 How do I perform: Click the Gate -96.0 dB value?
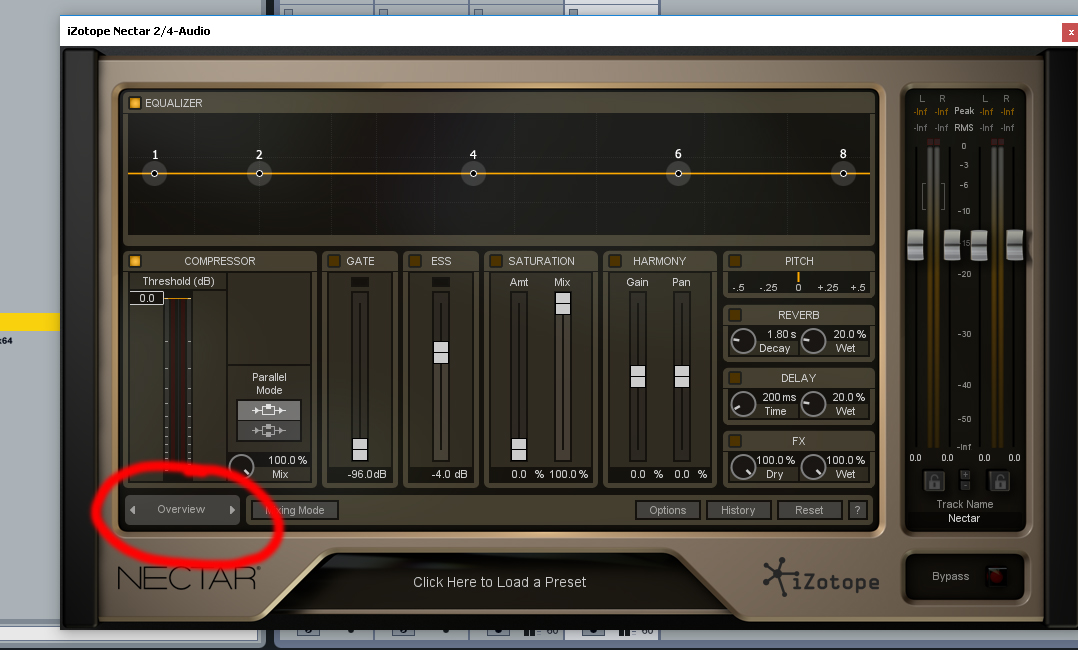367,475
